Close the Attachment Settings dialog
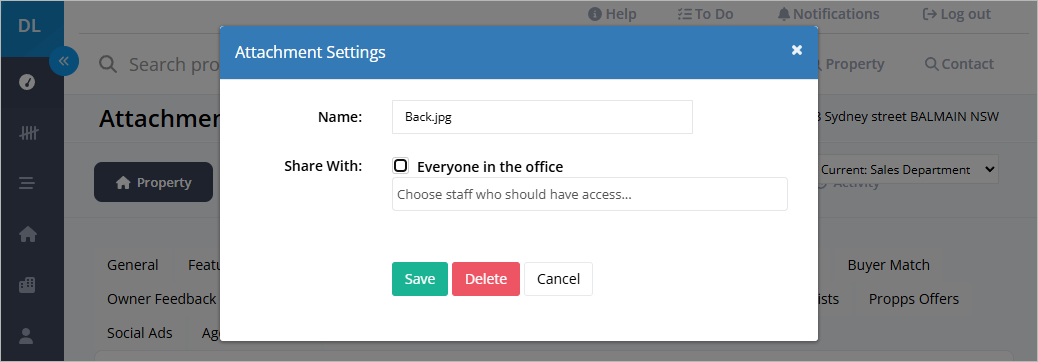The height and width of the screenshot is (362, 1038). pos(797,50)
